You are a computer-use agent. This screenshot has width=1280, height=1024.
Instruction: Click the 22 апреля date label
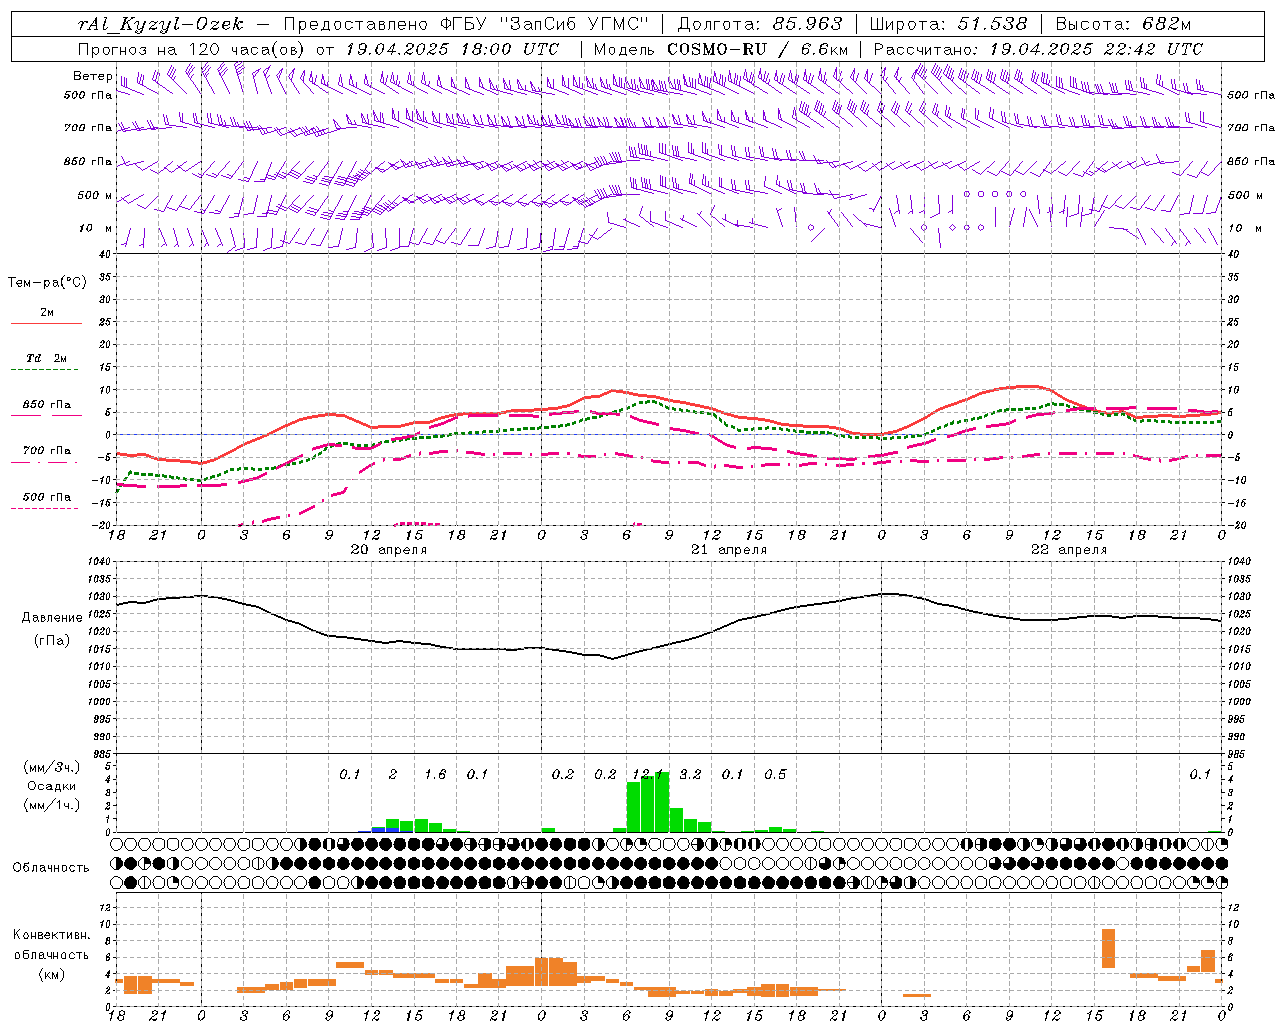click(1069, 550)
